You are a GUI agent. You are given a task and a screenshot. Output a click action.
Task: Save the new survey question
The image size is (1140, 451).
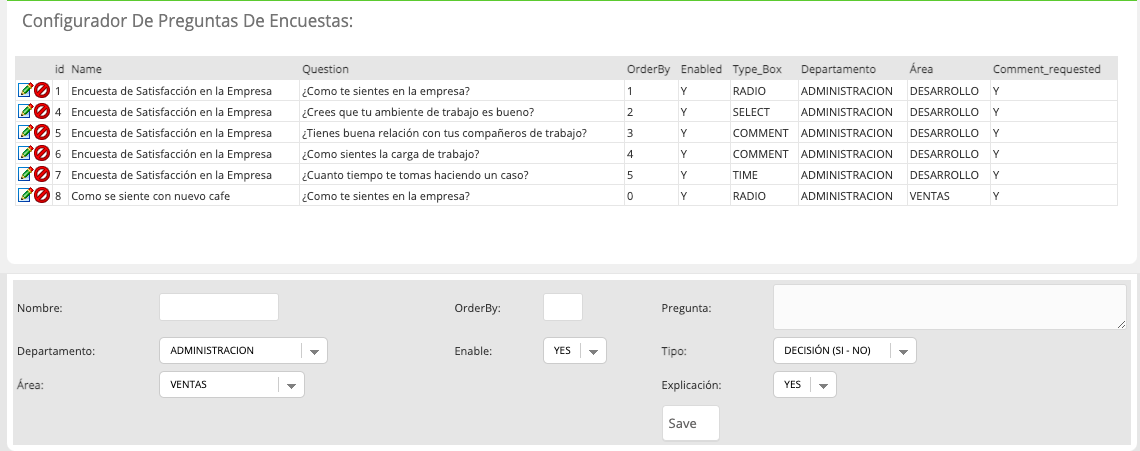[691, 423]
